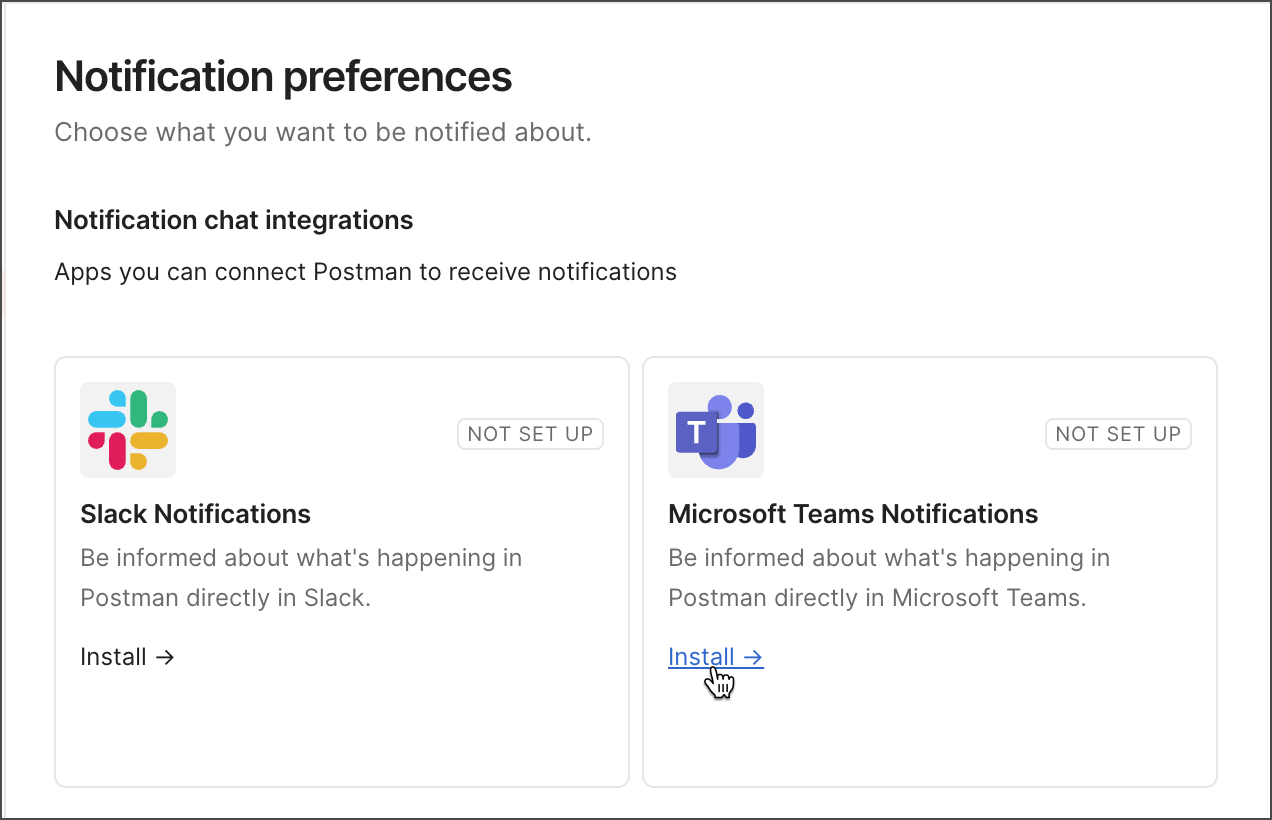
Task: Select the Slack Notifications title
Action: (x=195, y=514)
